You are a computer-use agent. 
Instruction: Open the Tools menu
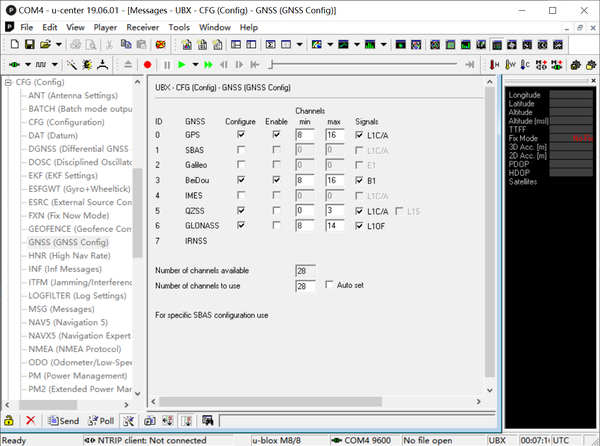(x=179, y=27)
